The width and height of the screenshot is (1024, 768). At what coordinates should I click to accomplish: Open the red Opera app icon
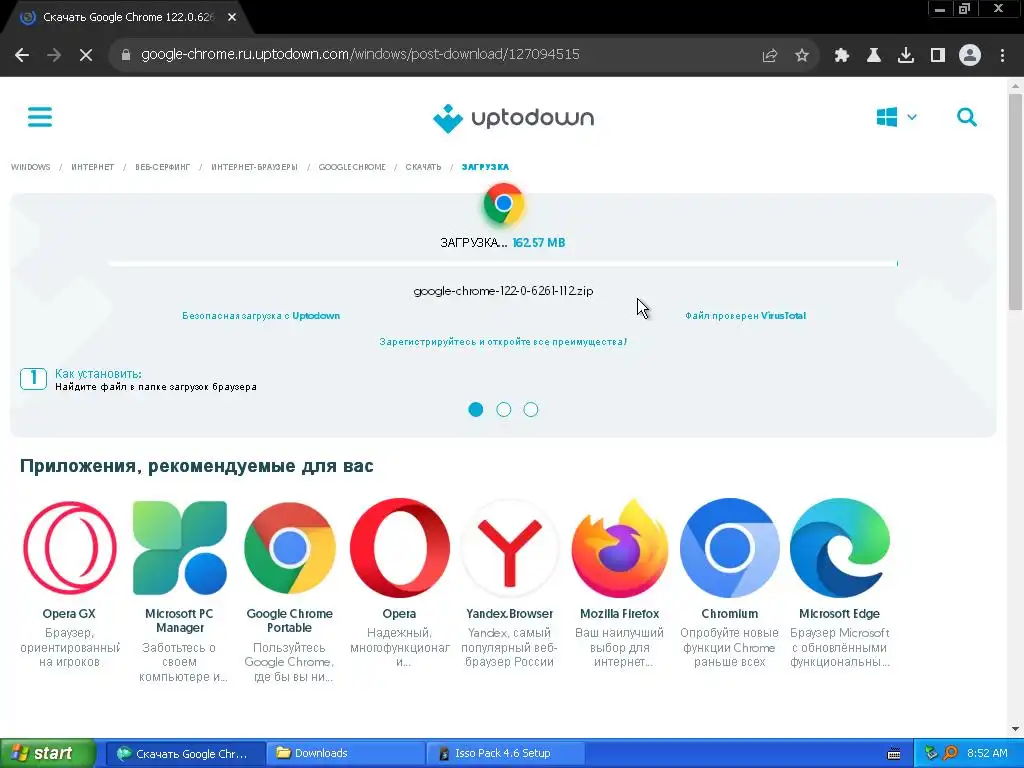pyautogui.click(x=400, y=548)
